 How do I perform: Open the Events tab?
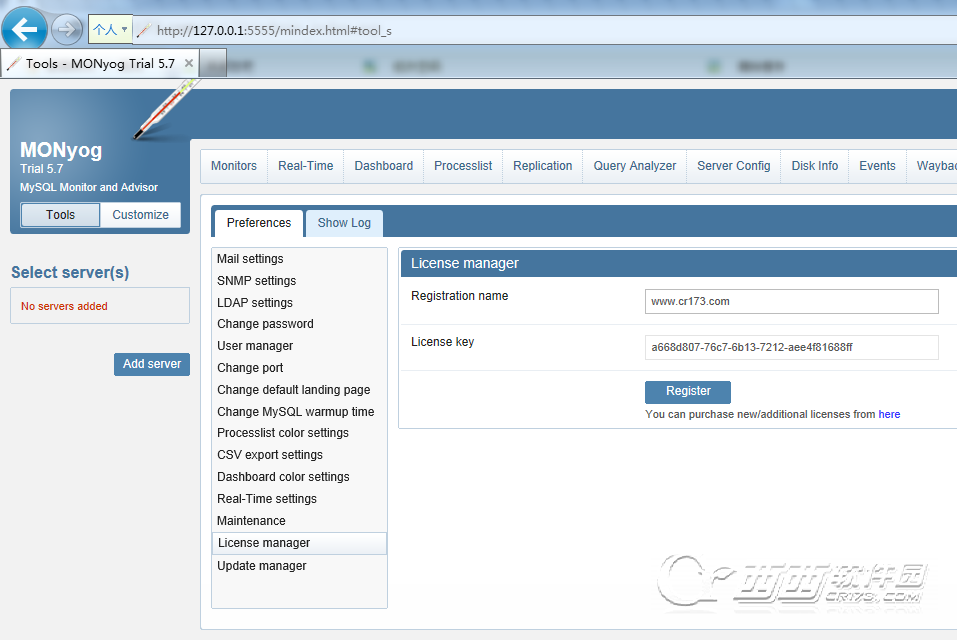(878, 166)
